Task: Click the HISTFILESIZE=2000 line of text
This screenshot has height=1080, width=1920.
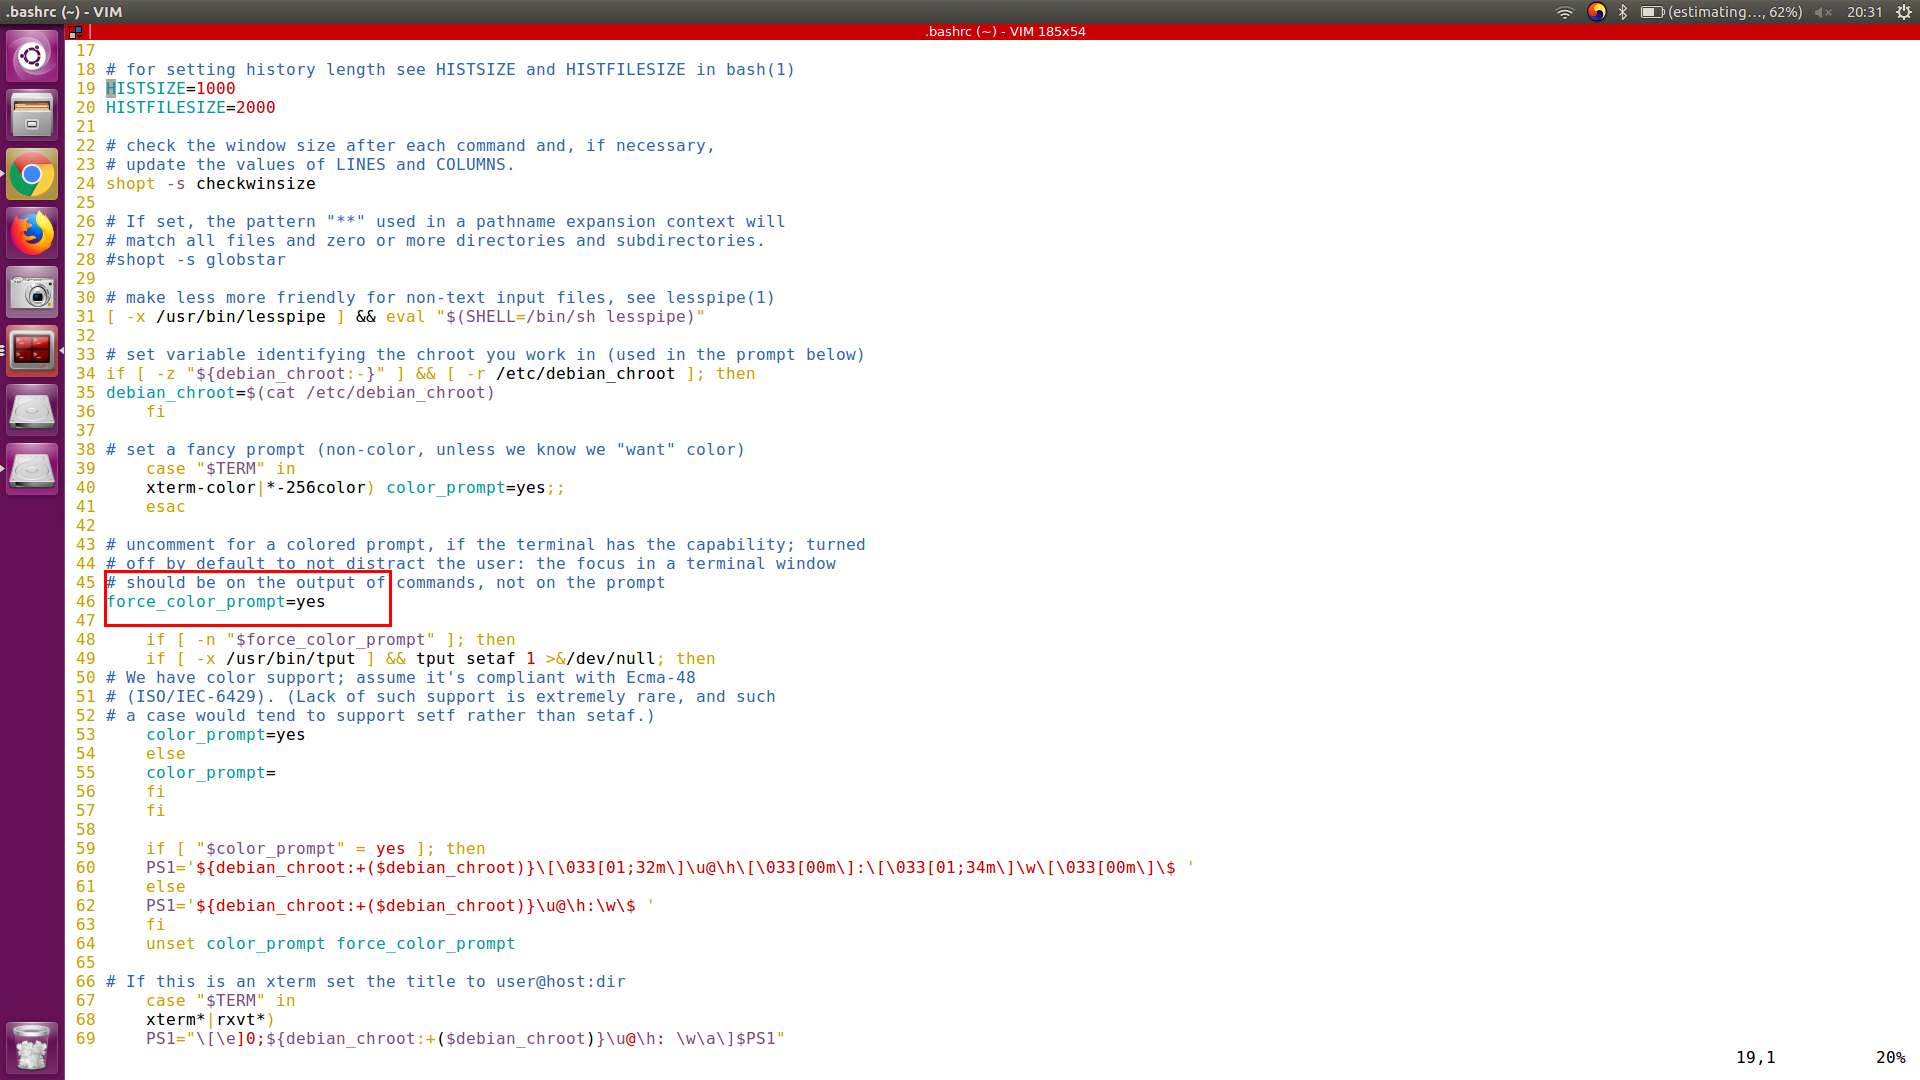Action: [190, 108]
